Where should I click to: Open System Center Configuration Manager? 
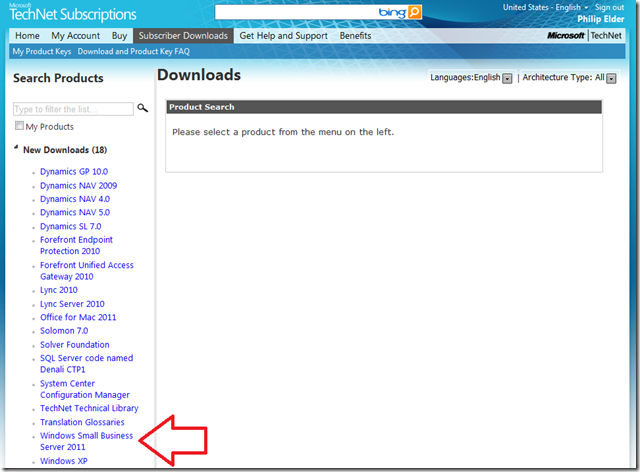[x=85, y=389]
